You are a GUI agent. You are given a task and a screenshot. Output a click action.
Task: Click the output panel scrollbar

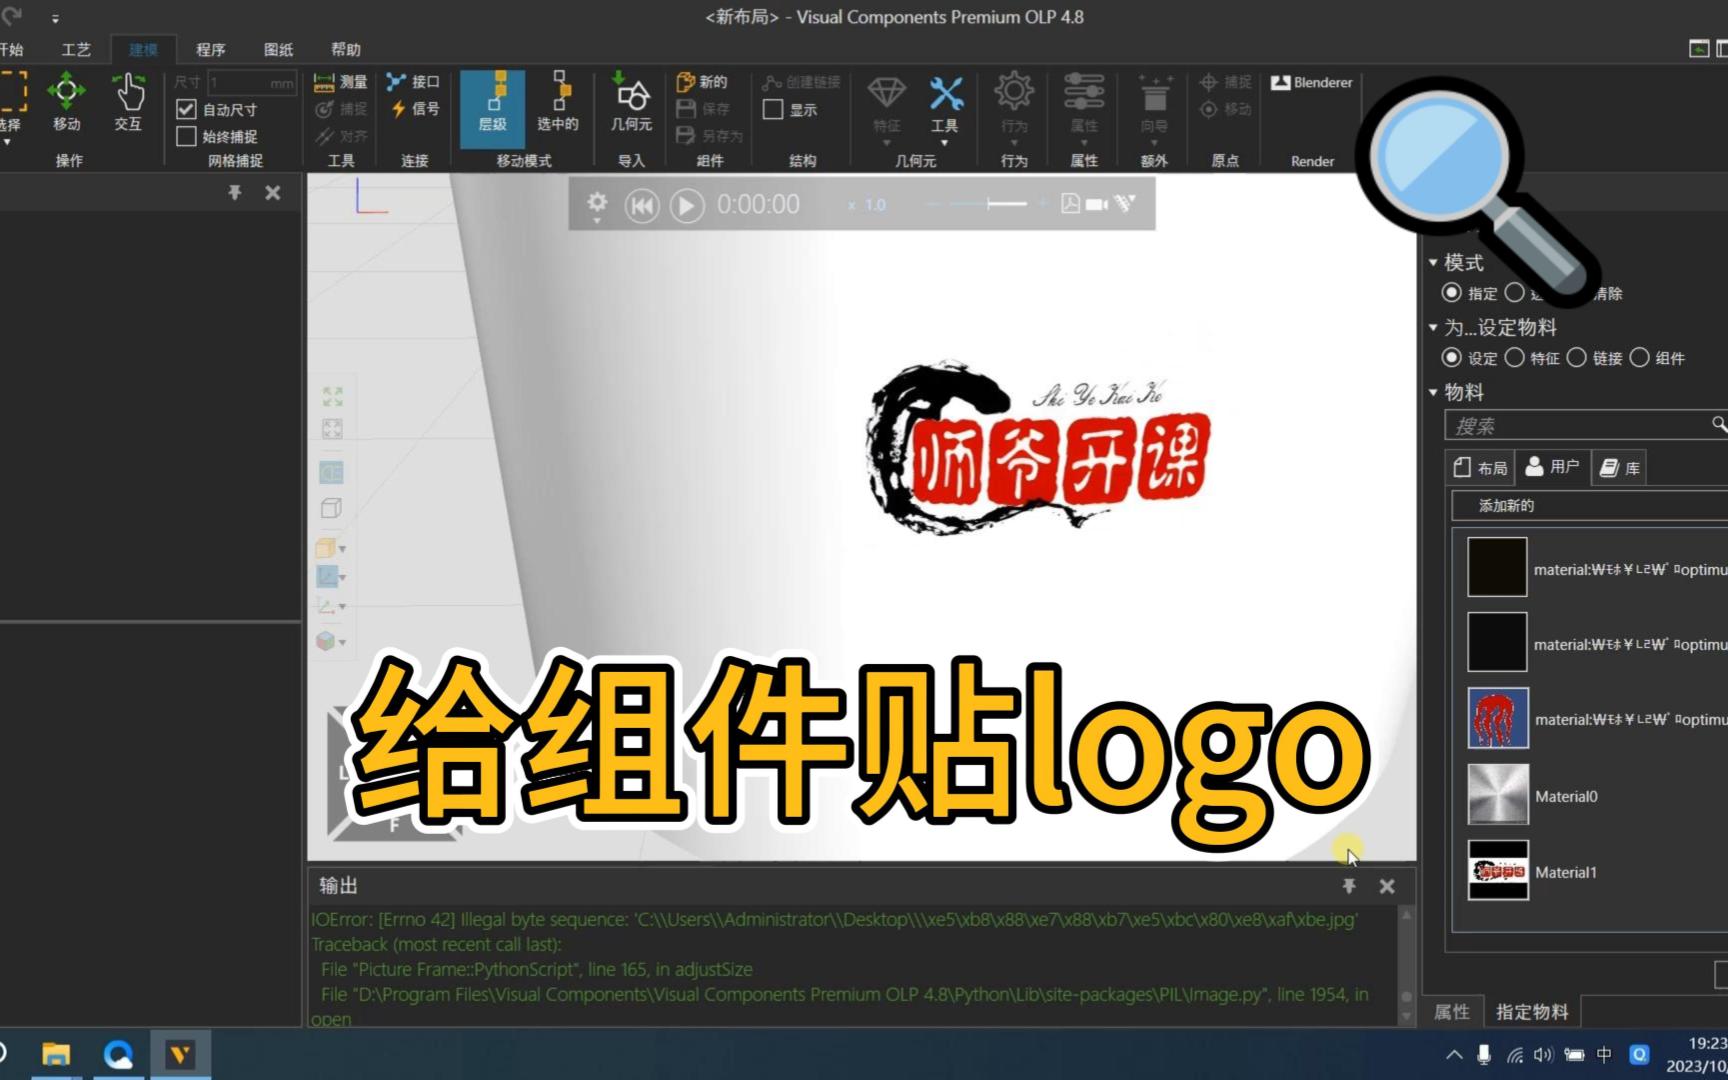[x=1406, y=965]
